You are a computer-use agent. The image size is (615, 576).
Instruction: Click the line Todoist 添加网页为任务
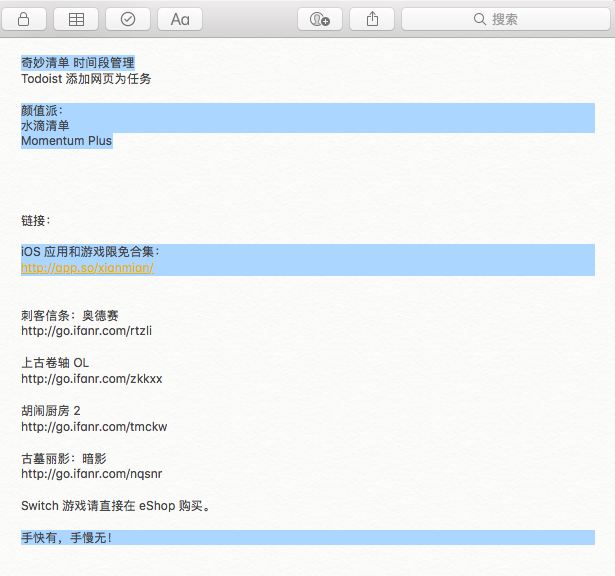point(86,79)
